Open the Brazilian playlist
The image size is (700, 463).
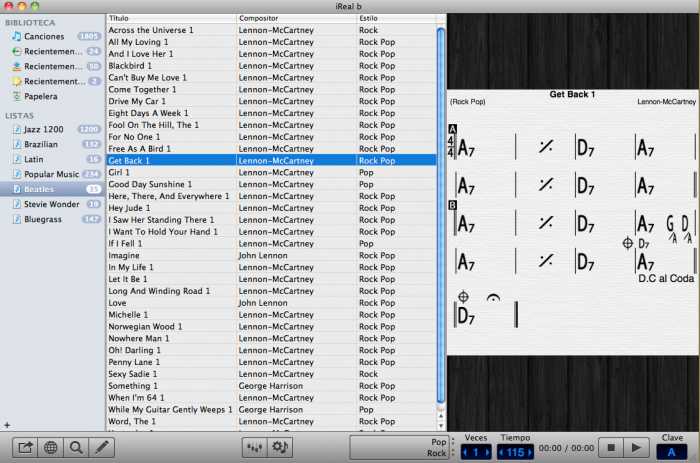pyautogui.click(x=53, y=144)
